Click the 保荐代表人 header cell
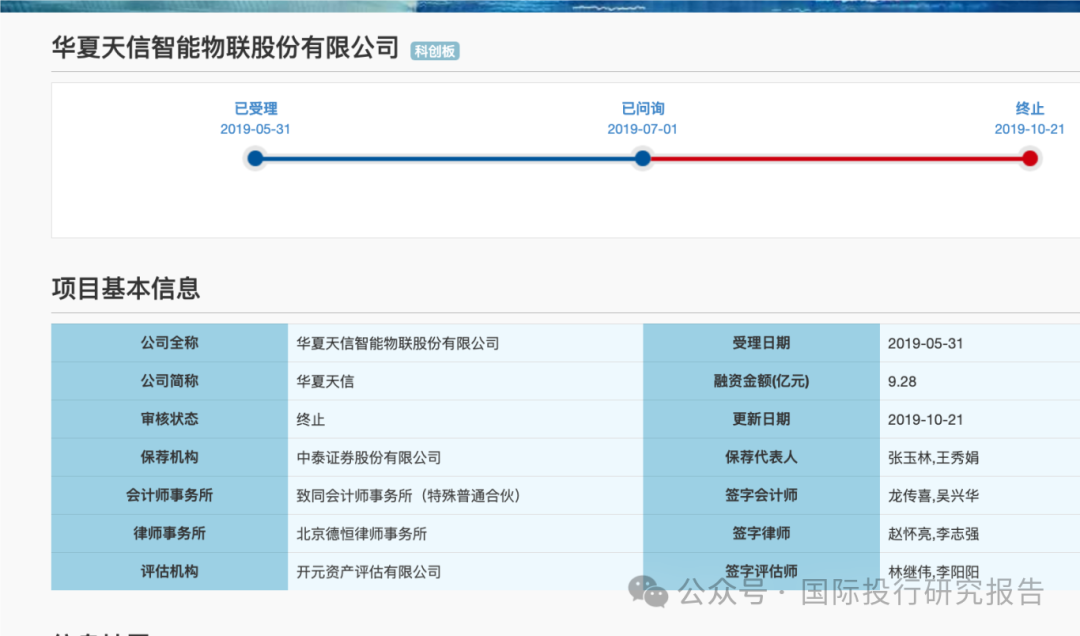 click(x=761, y=457)
